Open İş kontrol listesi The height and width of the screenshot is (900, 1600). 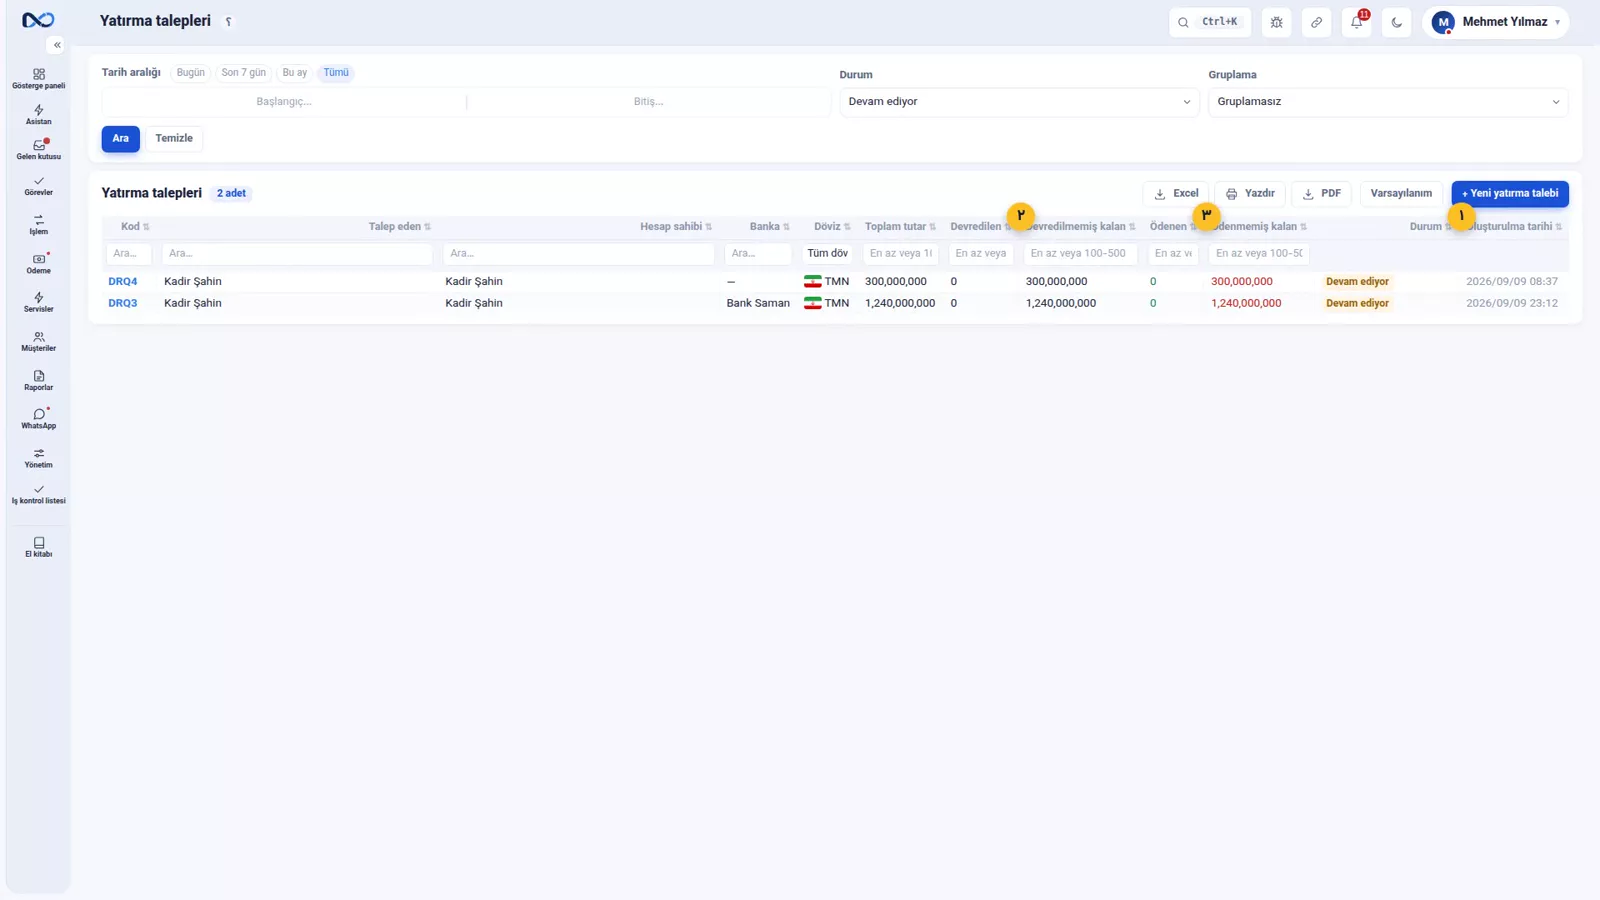[38, 494]
